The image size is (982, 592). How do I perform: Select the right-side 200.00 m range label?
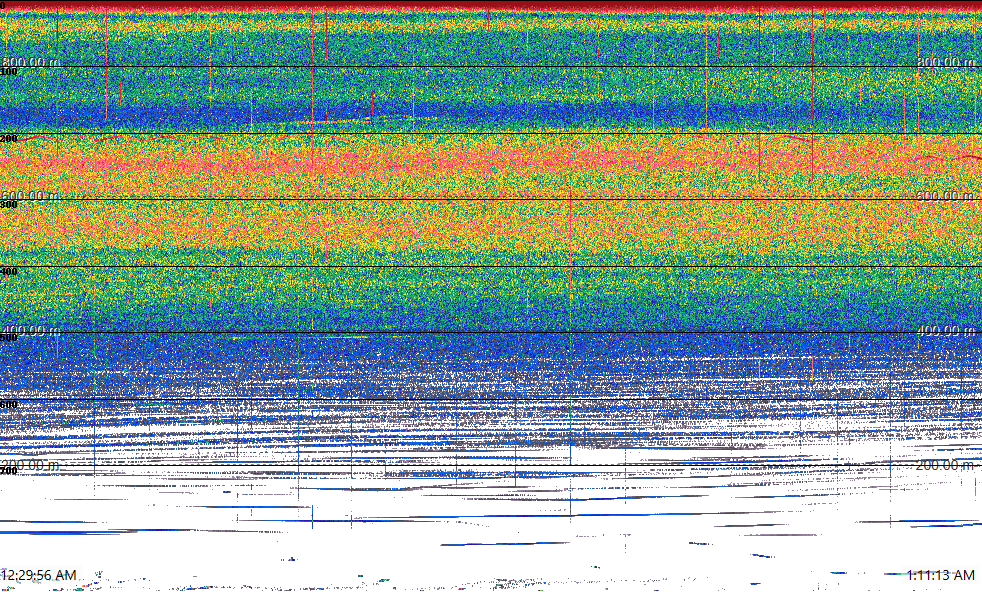pos(946,465)
